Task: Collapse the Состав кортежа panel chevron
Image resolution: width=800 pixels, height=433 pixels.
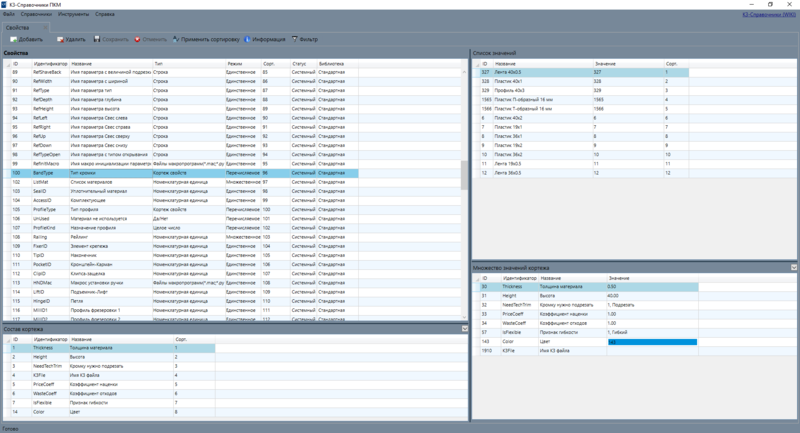Action: pyautogui.click(x=465, y=329)
